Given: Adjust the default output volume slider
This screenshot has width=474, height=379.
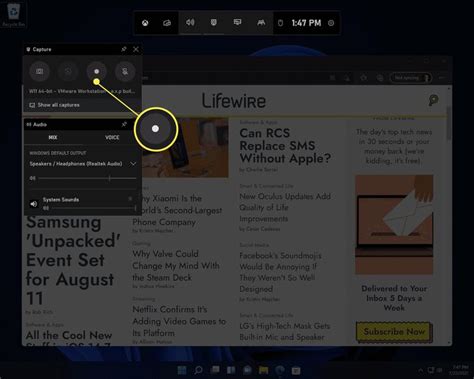Looking at the screenshot, I should pos(87,178).
